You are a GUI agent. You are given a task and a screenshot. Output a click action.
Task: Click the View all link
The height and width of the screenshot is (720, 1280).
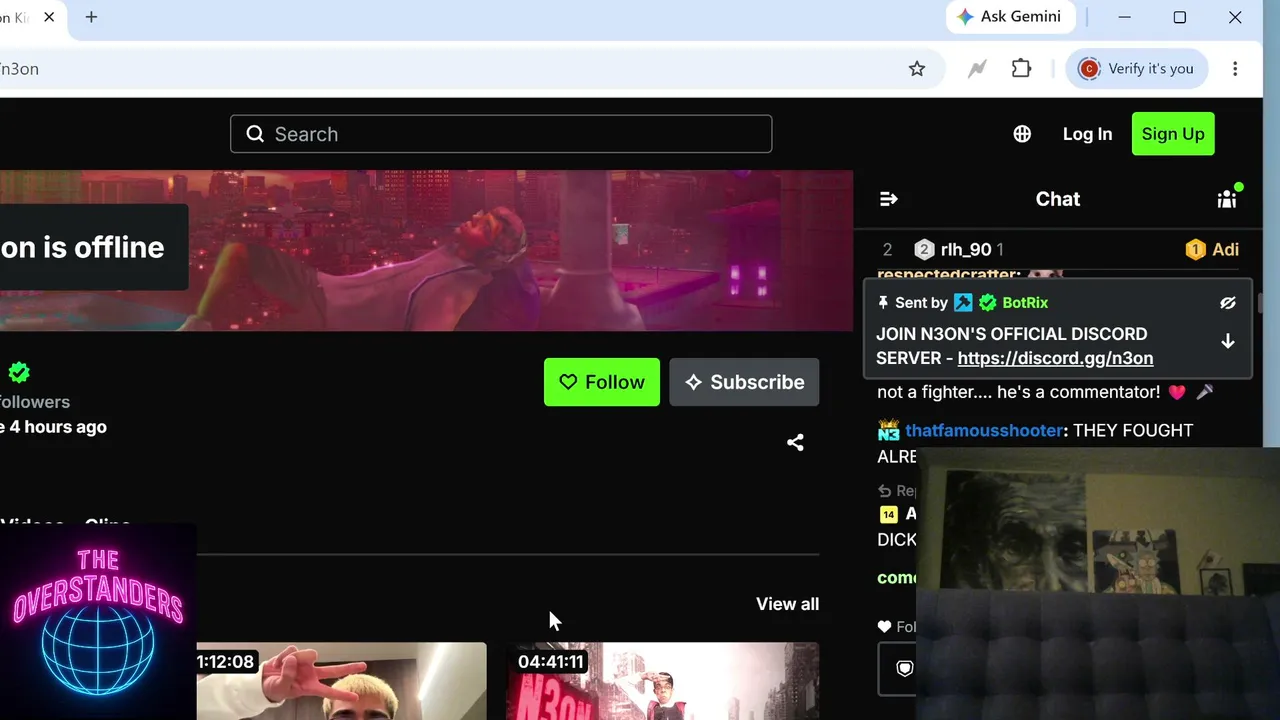pyautogui.click(x=787, y=604)
